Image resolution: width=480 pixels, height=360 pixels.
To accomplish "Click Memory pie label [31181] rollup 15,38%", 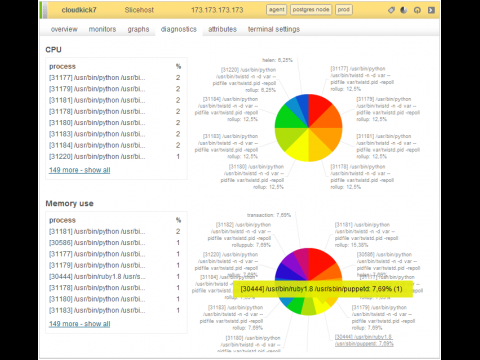I will (366, 235).
